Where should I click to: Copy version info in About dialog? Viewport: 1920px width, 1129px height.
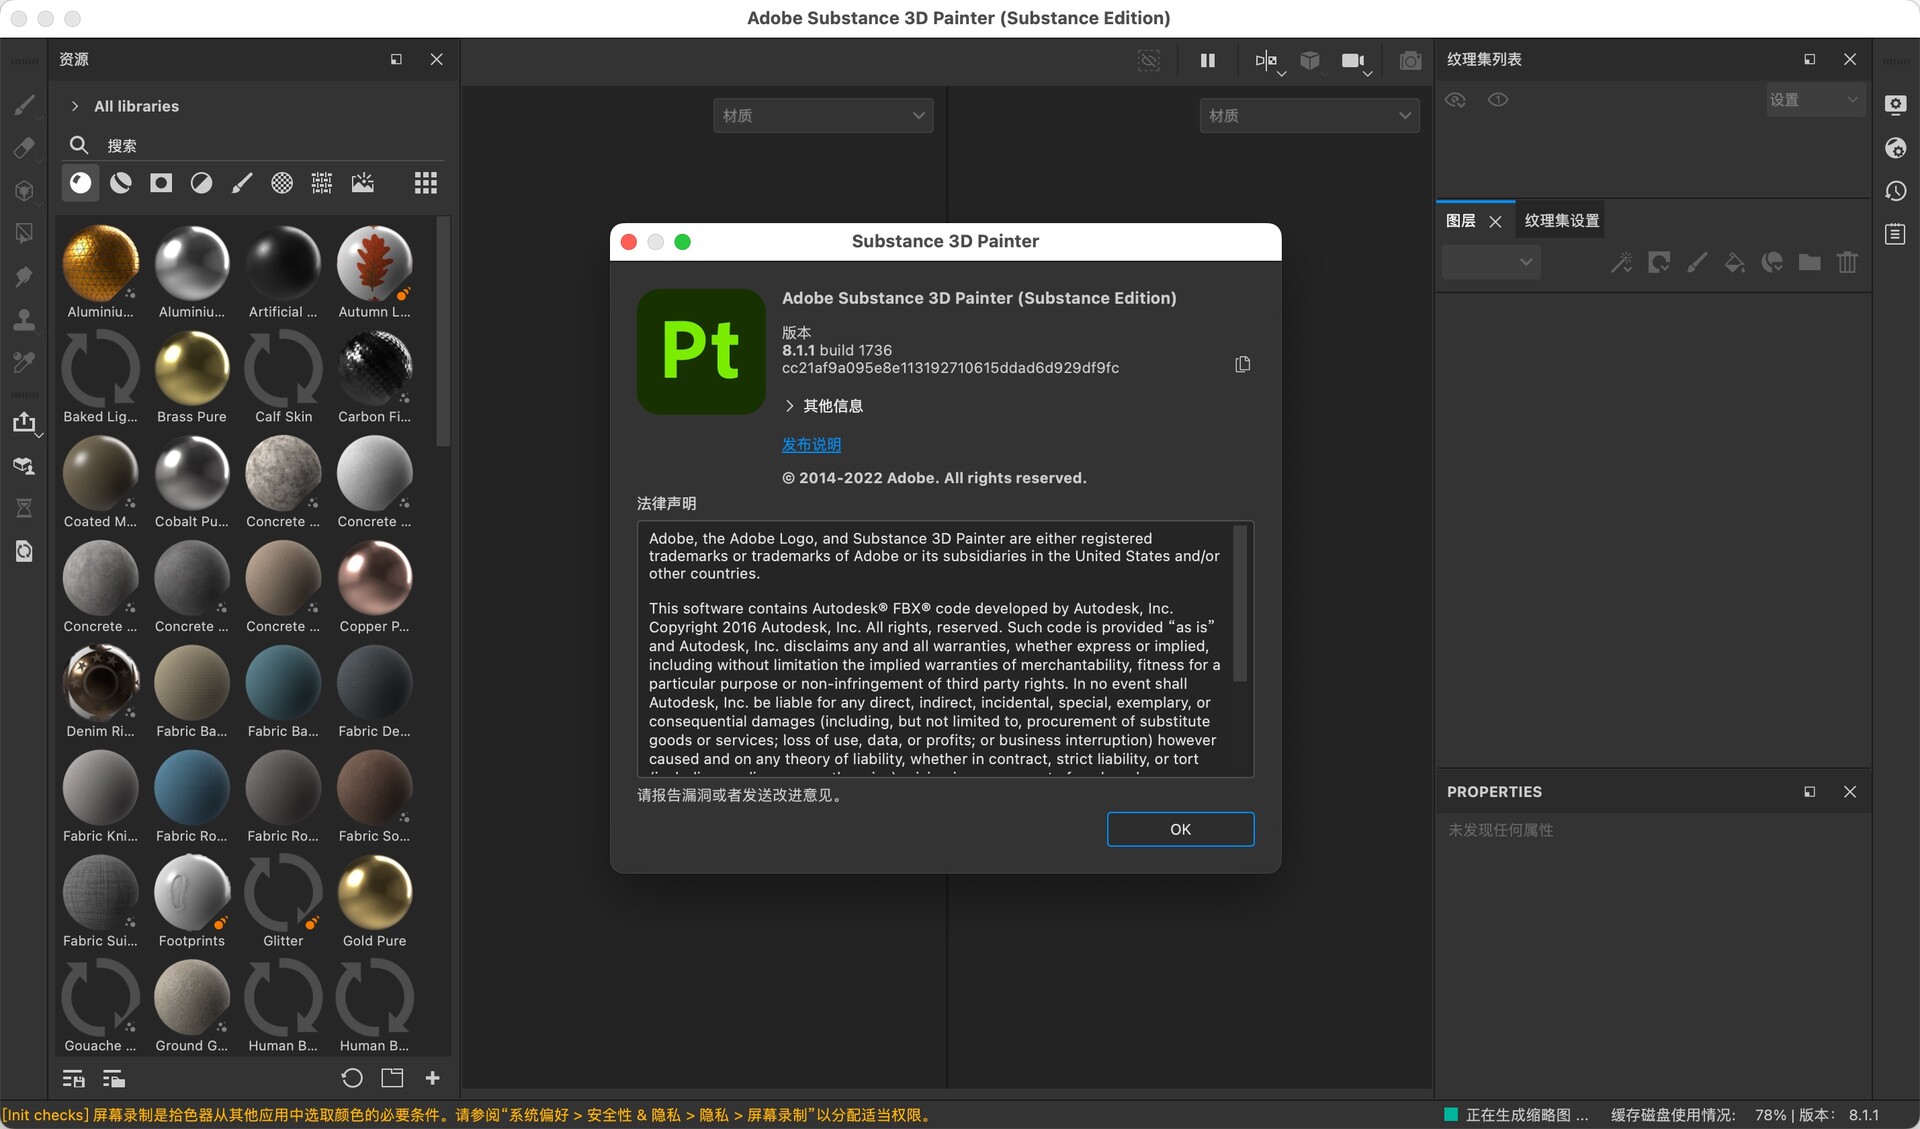1242,365
